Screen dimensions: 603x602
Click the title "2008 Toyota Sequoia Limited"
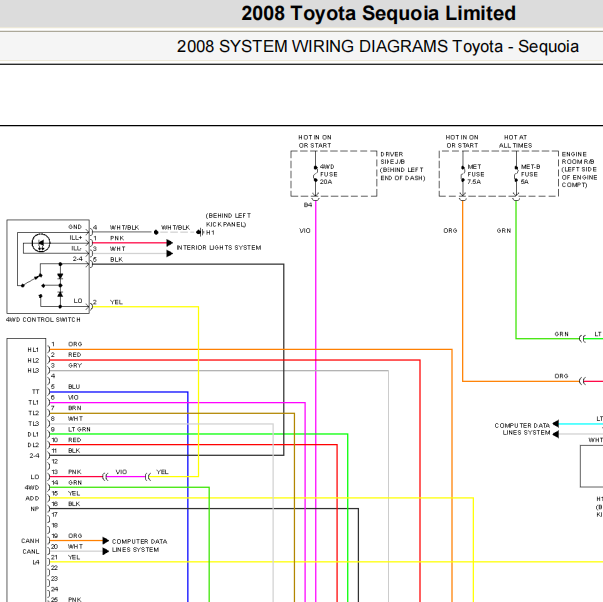click(x=378, y=13)
